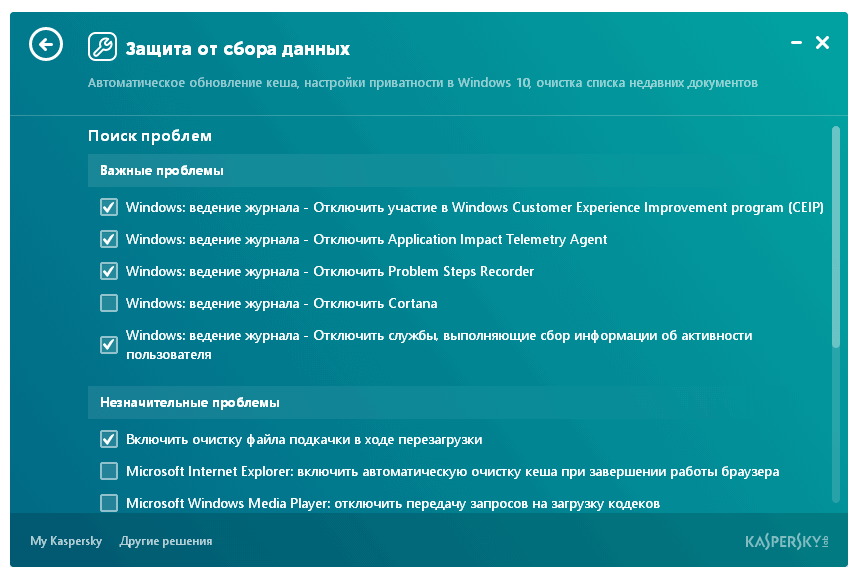
Task: Click the back arrow button
Action: [46, 44]
